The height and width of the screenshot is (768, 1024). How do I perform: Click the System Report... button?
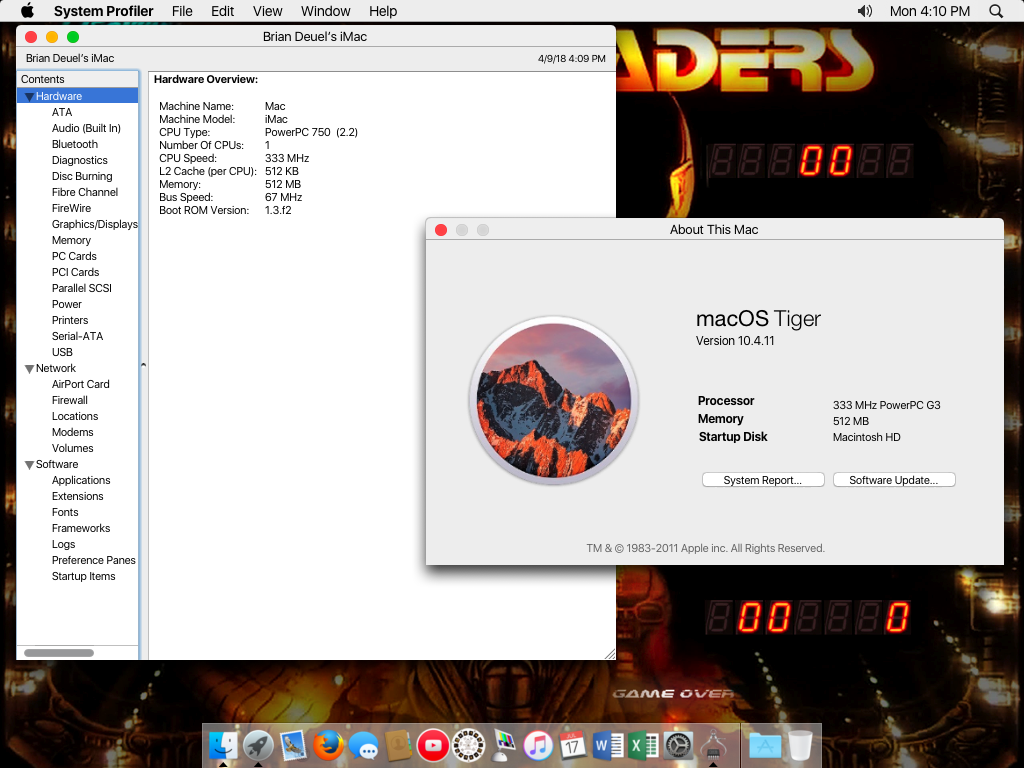(763, 480)
